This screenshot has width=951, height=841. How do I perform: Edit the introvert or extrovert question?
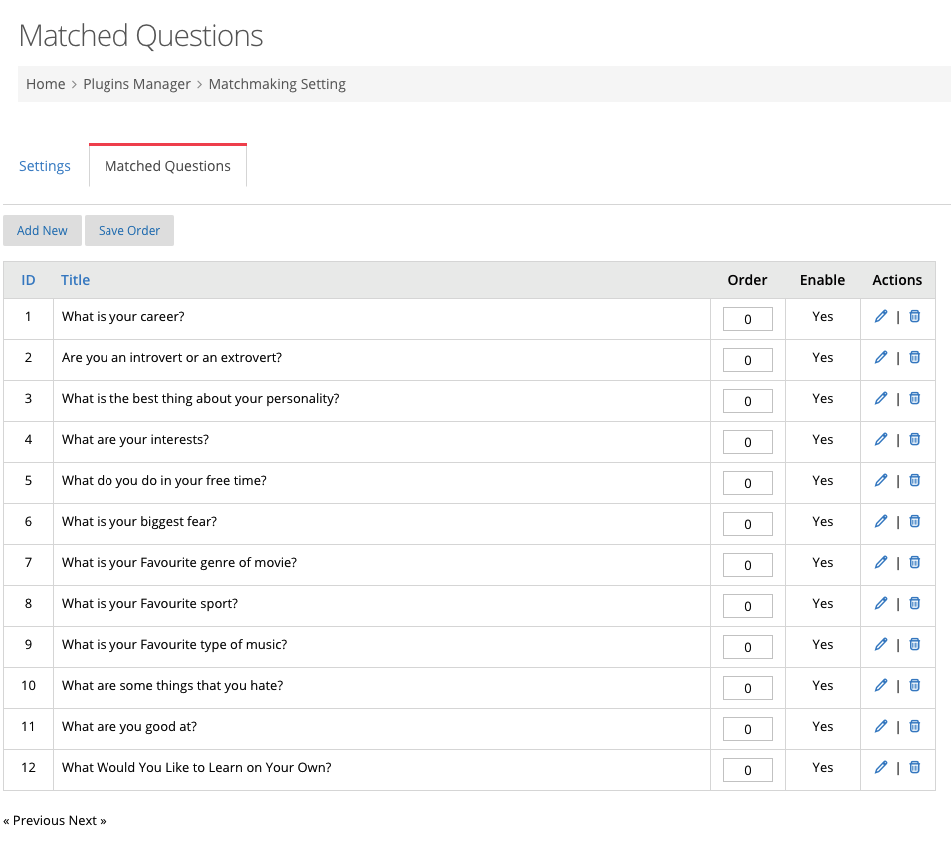(x=881, y=358)
